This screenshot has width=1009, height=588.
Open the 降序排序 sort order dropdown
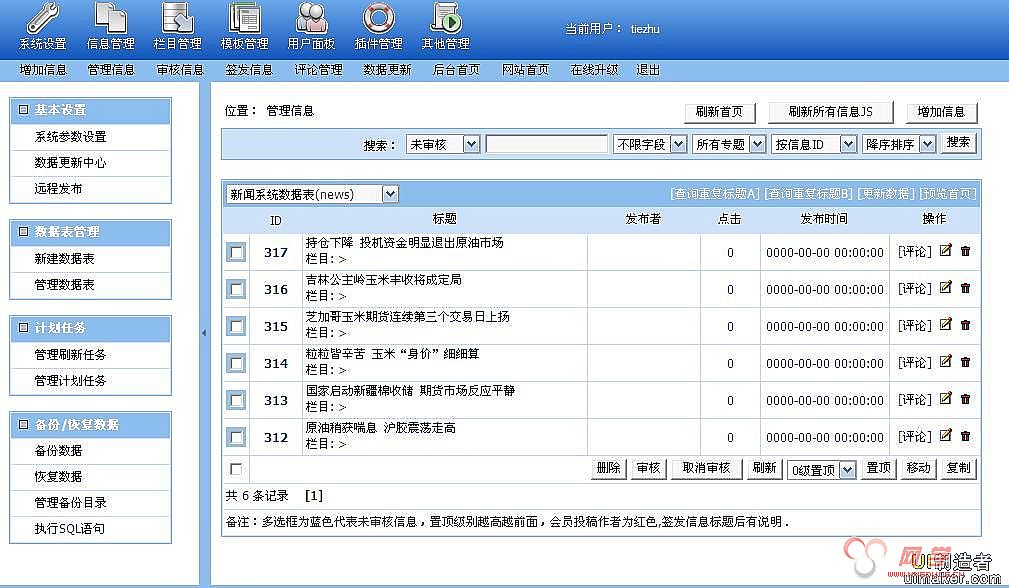click(x=897, y=143)
